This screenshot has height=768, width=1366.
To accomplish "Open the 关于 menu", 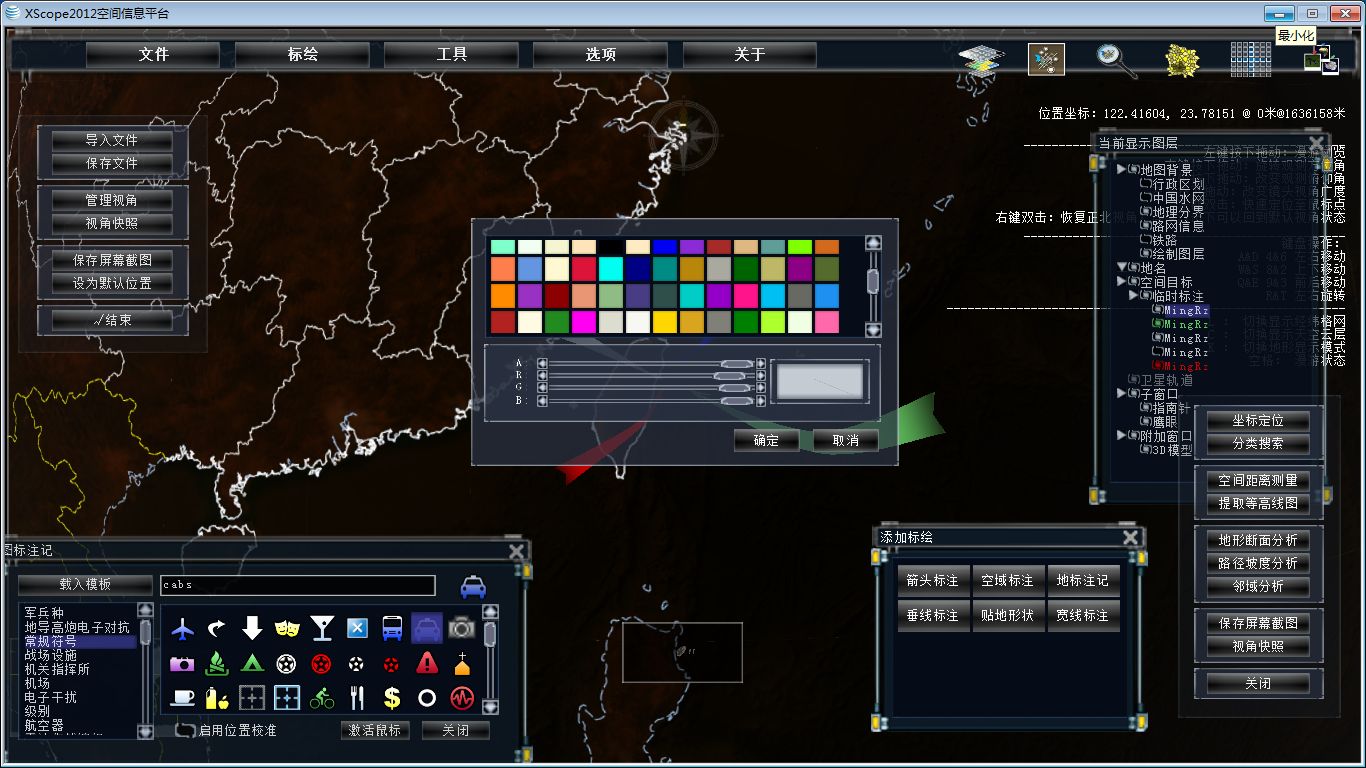I will (749, 55).
